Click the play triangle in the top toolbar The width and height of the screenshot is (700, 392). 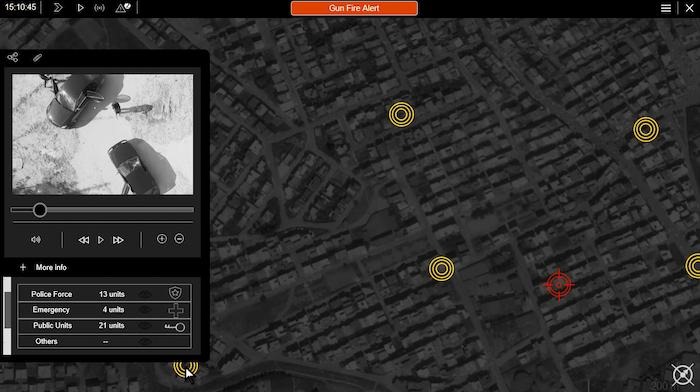pos(80,8)
